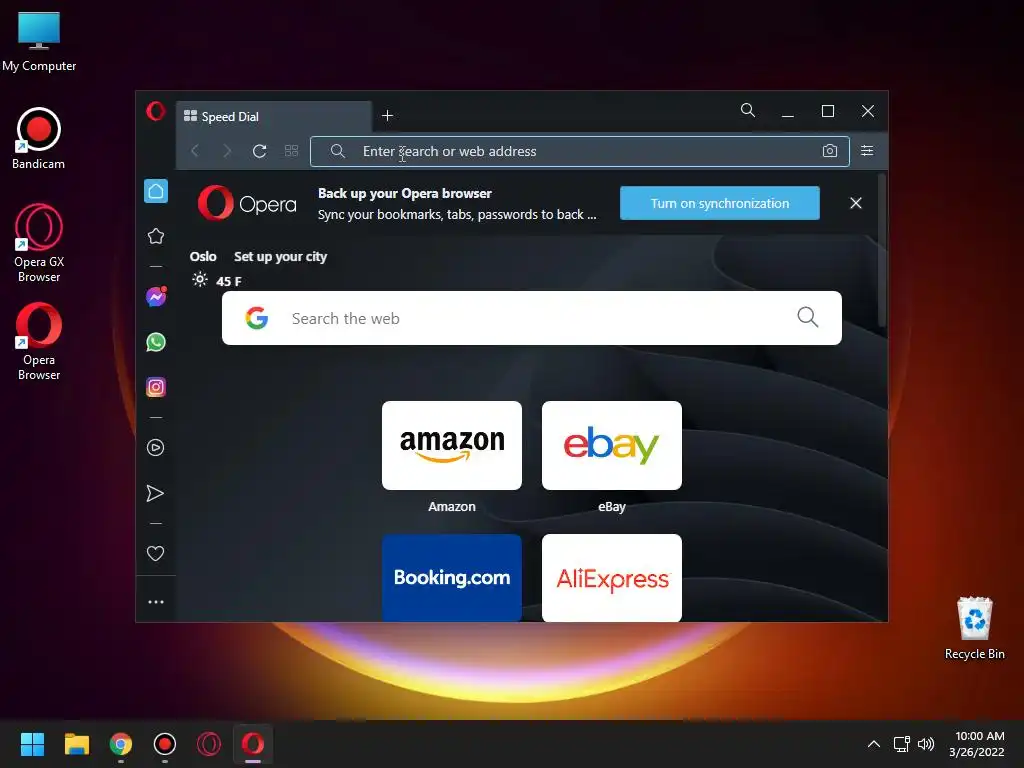The image size is (1024, 768).
Task: Open Instagram in the sidebar
Action: [155, 387]
